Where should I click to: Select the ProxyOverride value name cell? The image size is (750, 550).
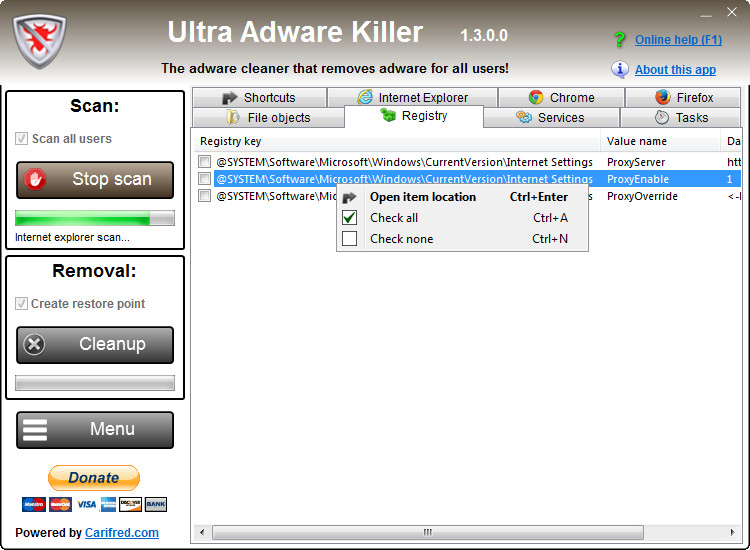tap(642, 197)
